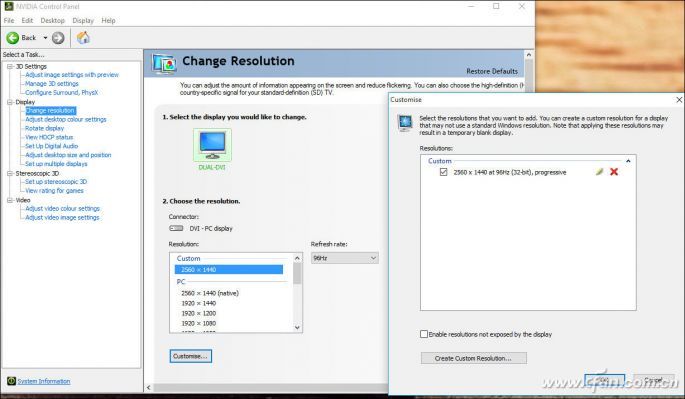Click horizontal scrollbar left arrow
This screenshot has width=685, height=399.
click(149, 388)
